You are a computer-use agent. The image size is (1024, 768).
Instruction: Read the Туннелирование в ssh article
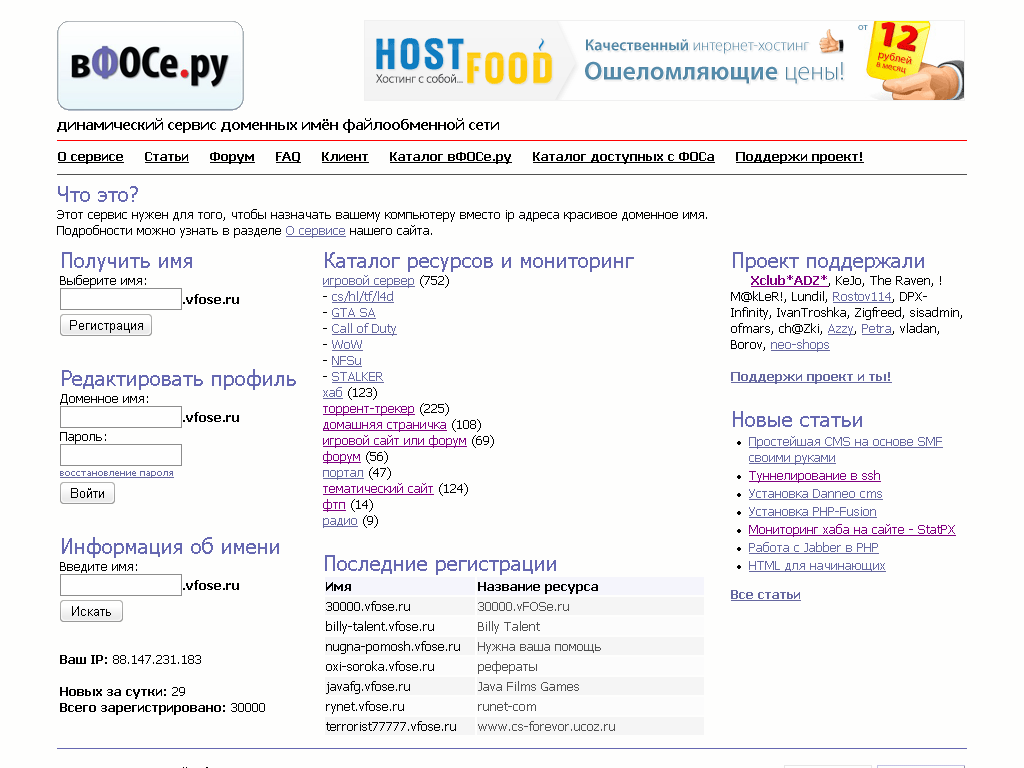[814, 476]
